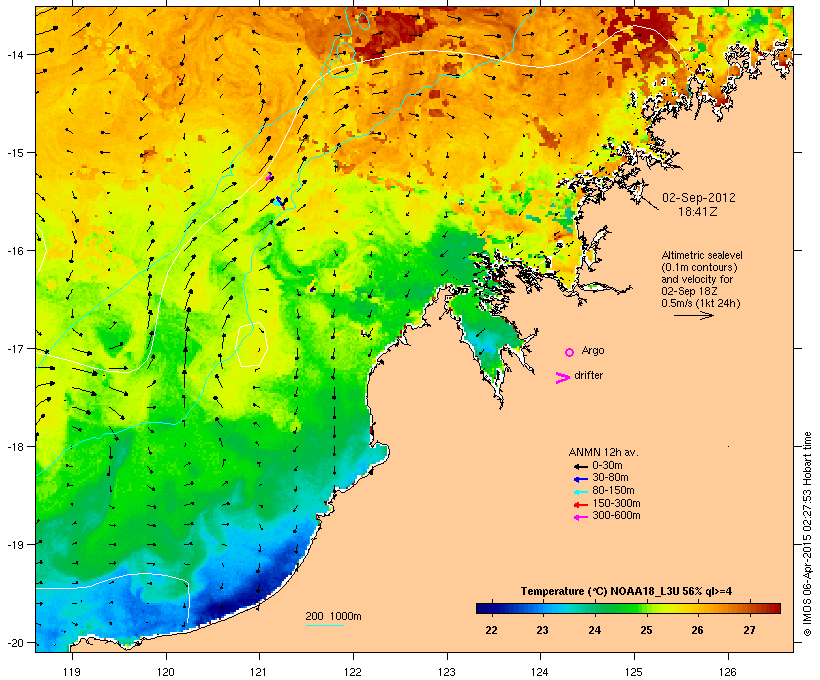Click the latitude axis label -16
This screenshot has height=680, width=820.
14,251
